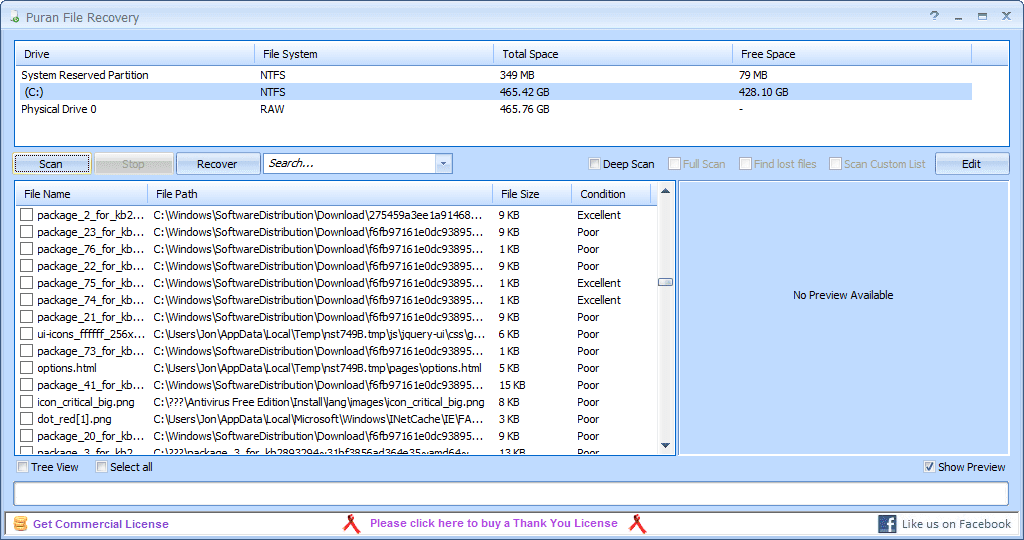Click the Edit button
1024x540 pixels.
pyautogui.click(x=972, y=164)
